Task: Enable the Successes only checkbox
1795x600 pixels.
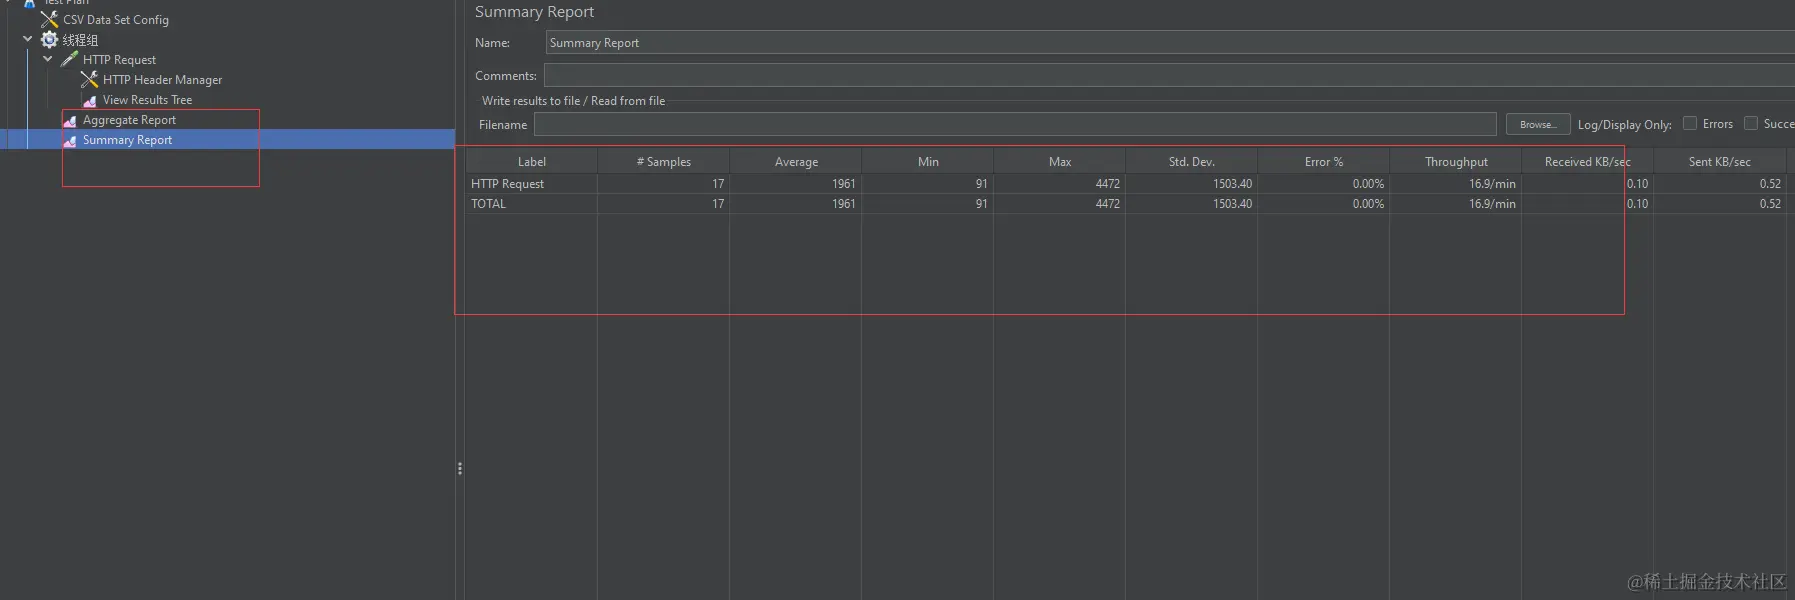Action: [x=1751, y=123]
